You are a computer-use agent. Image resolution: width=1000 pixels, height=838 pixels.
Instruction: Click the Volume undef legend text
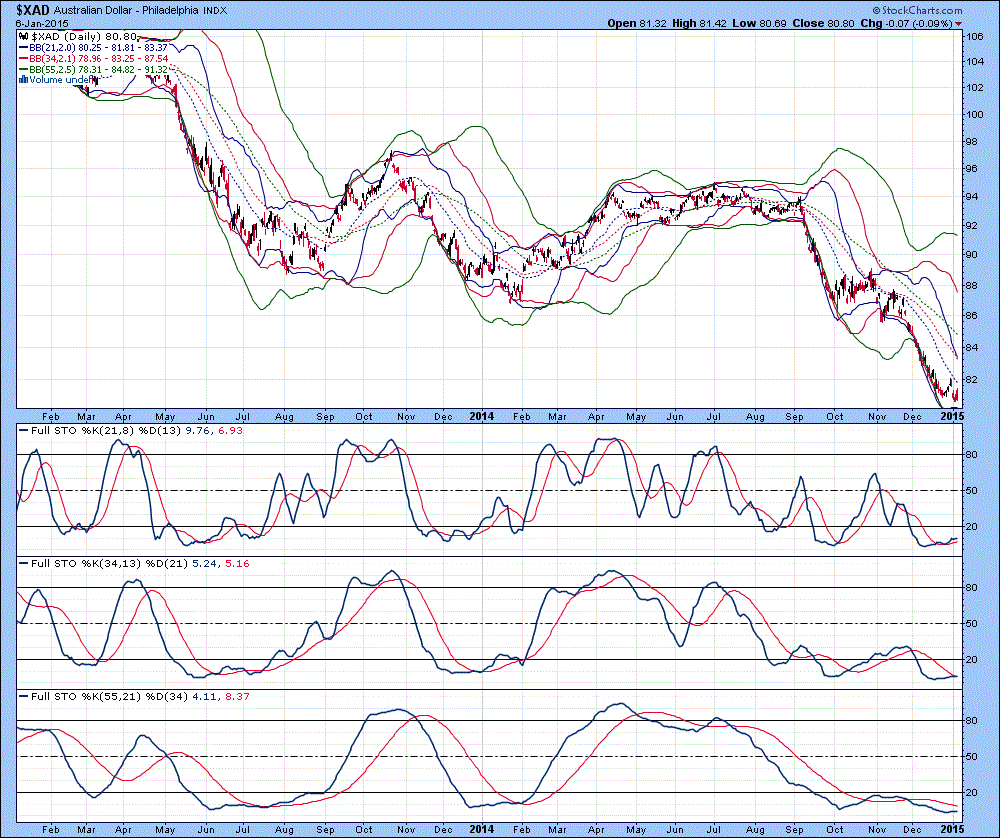pyautogui.click(x=56, y=79)
